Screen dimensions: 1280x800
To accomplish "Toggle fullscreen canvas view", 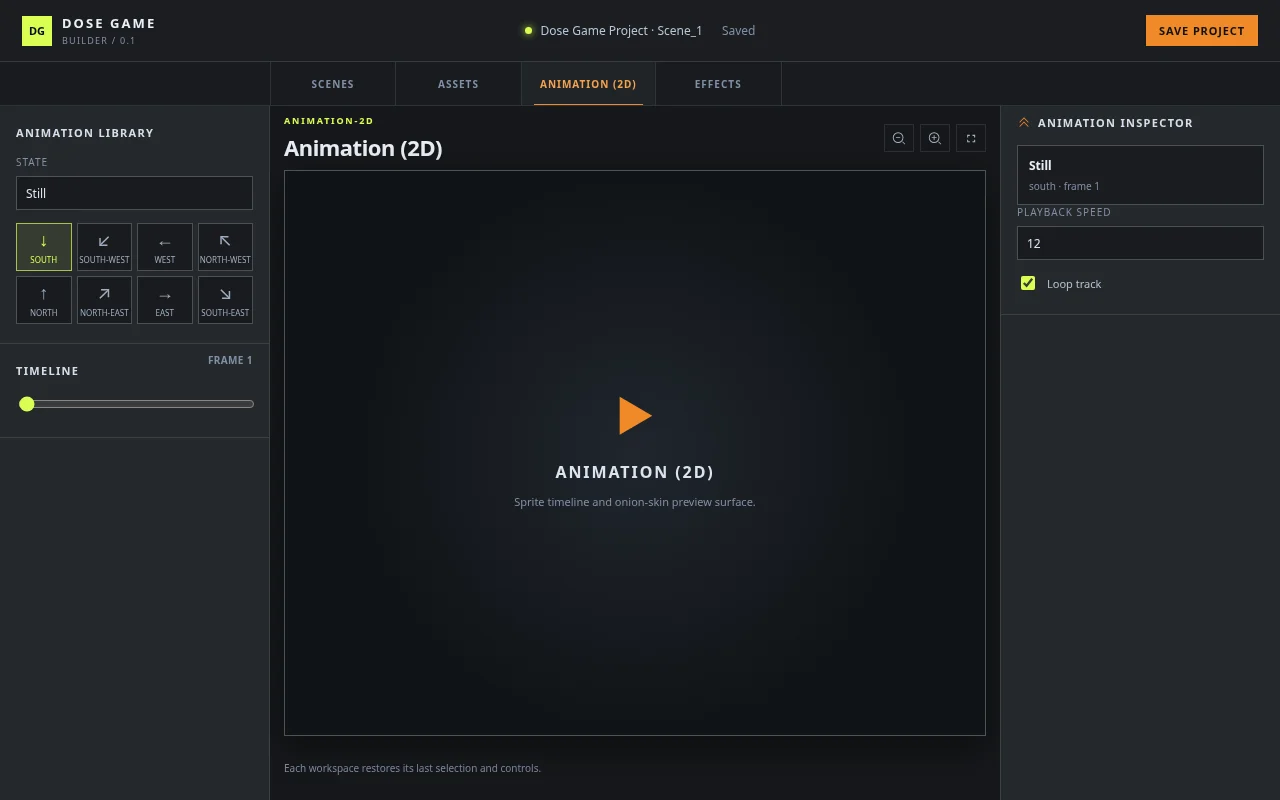I will tap(971, 138).
